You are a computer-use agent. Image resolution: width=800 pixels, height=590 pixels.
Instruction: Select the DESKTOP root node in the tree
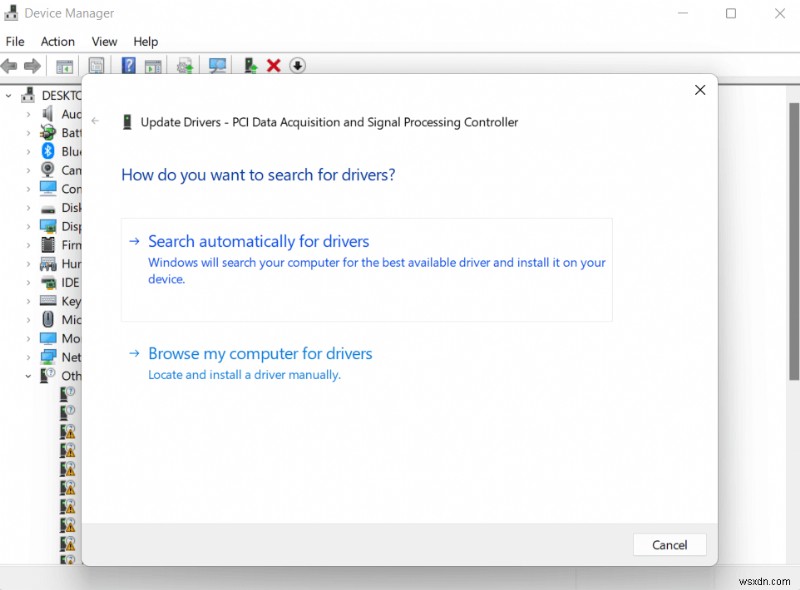tap(60, 95)
